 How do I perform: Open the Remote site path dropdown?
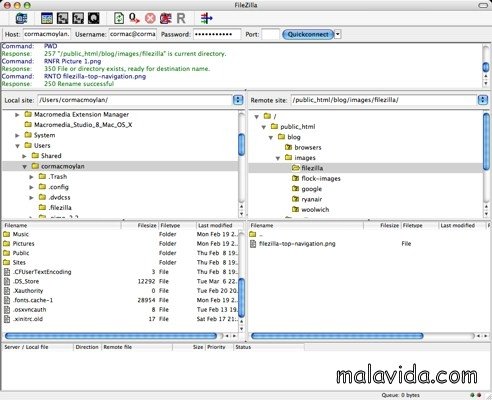point(483,100)
